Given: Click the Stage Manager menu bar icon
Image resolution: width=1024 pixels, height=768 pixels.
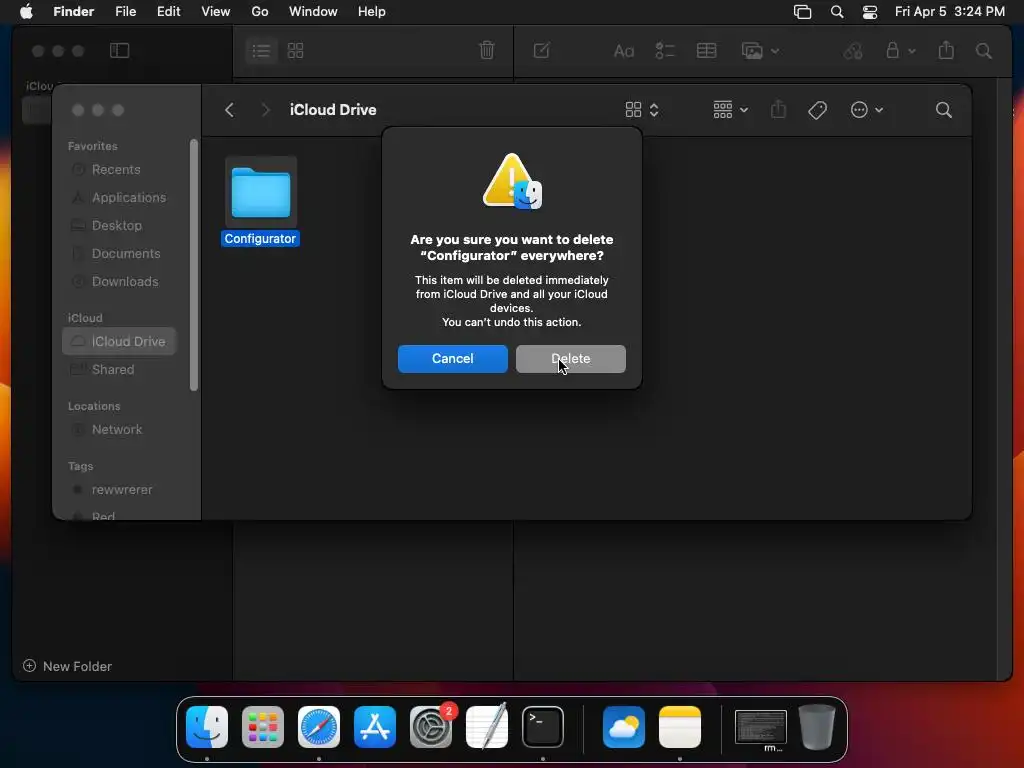Looking at the screenshot, I should tap(802, 12).
